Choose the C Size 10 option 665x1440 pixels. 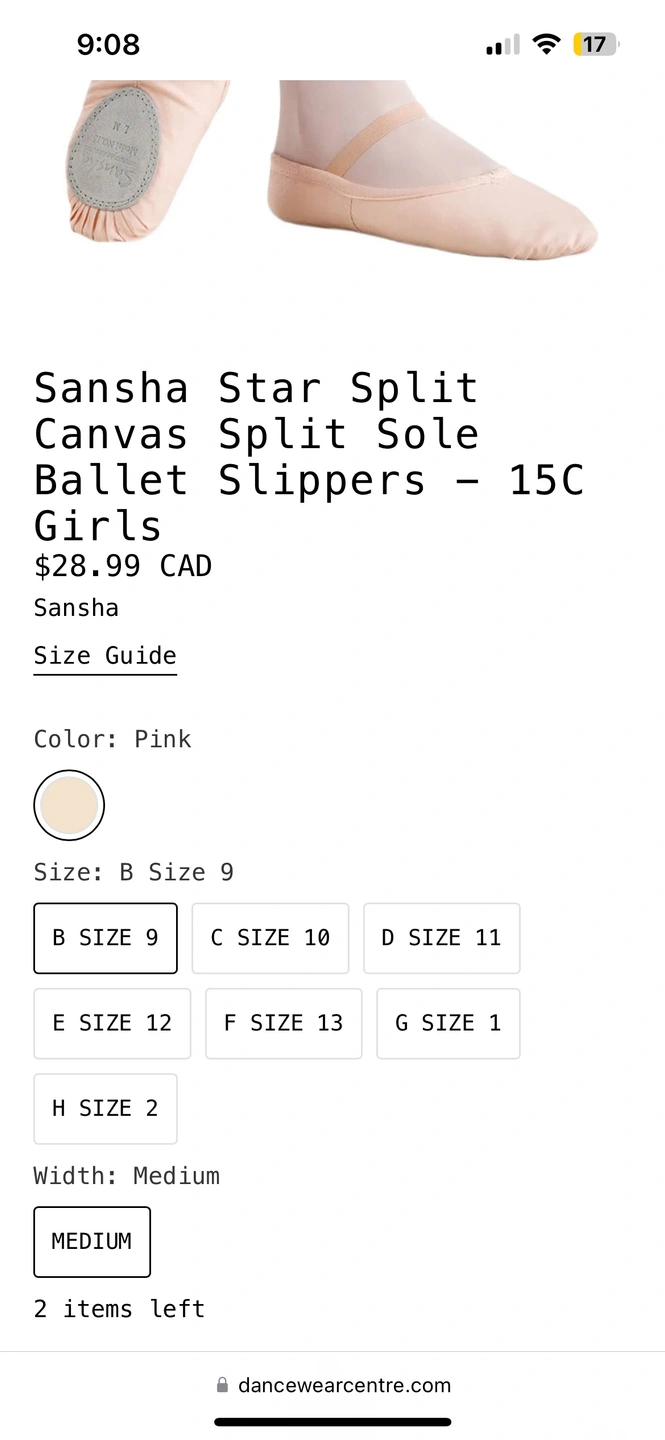(x=270, y=938)
